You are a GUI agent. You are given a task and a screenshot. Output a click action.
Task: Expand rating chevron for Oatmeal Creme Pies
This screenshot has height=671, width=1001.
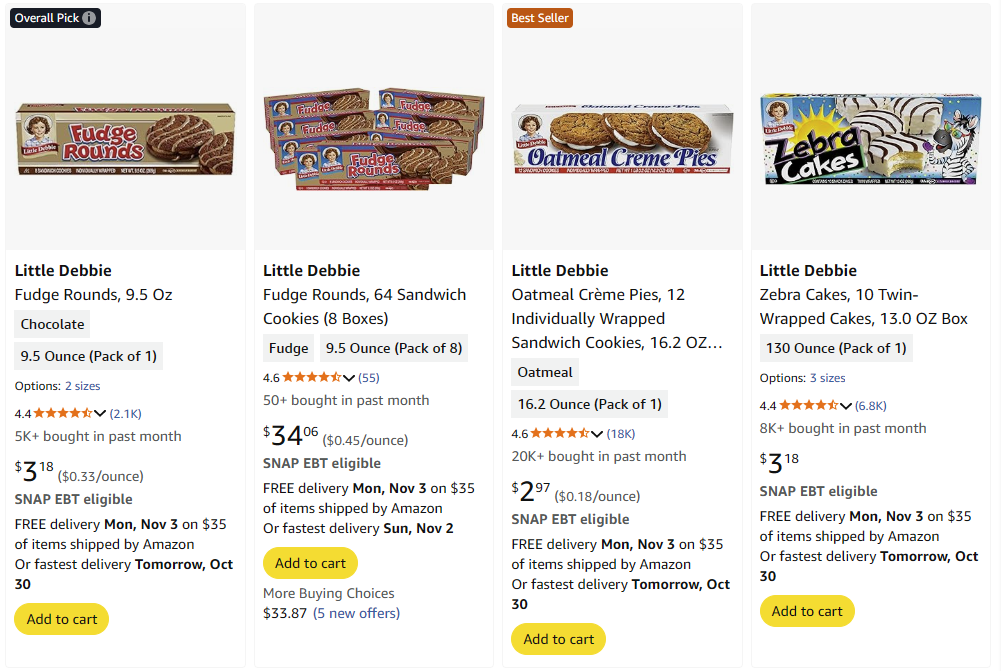597,433
